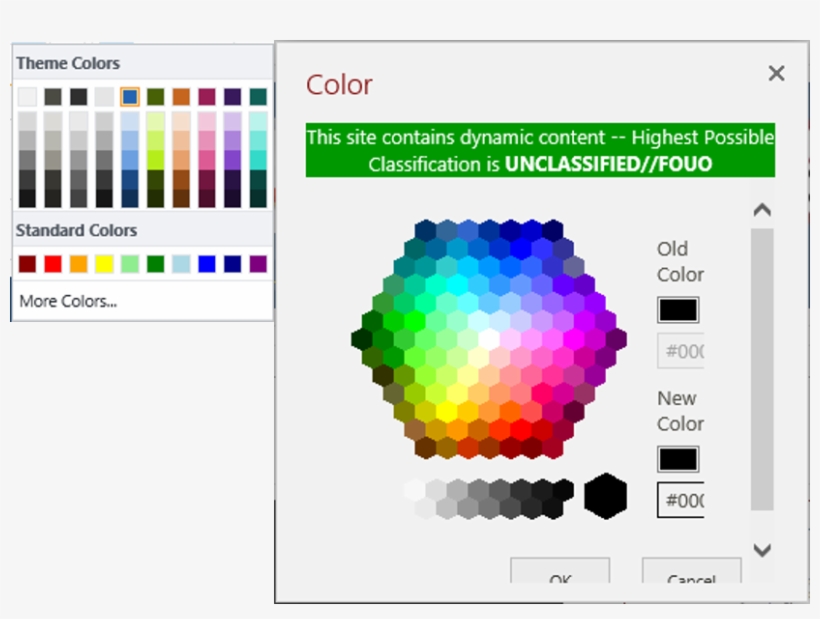
Task: Pick the white center hexagon in color wheel
Action: tap(489, 339)
